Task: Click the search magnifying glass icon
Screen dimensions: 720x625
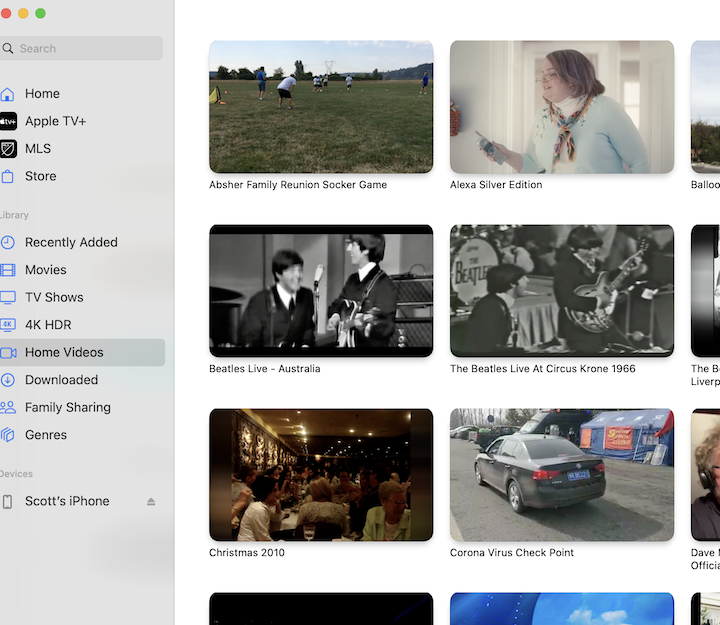Action: coord(8,48)
